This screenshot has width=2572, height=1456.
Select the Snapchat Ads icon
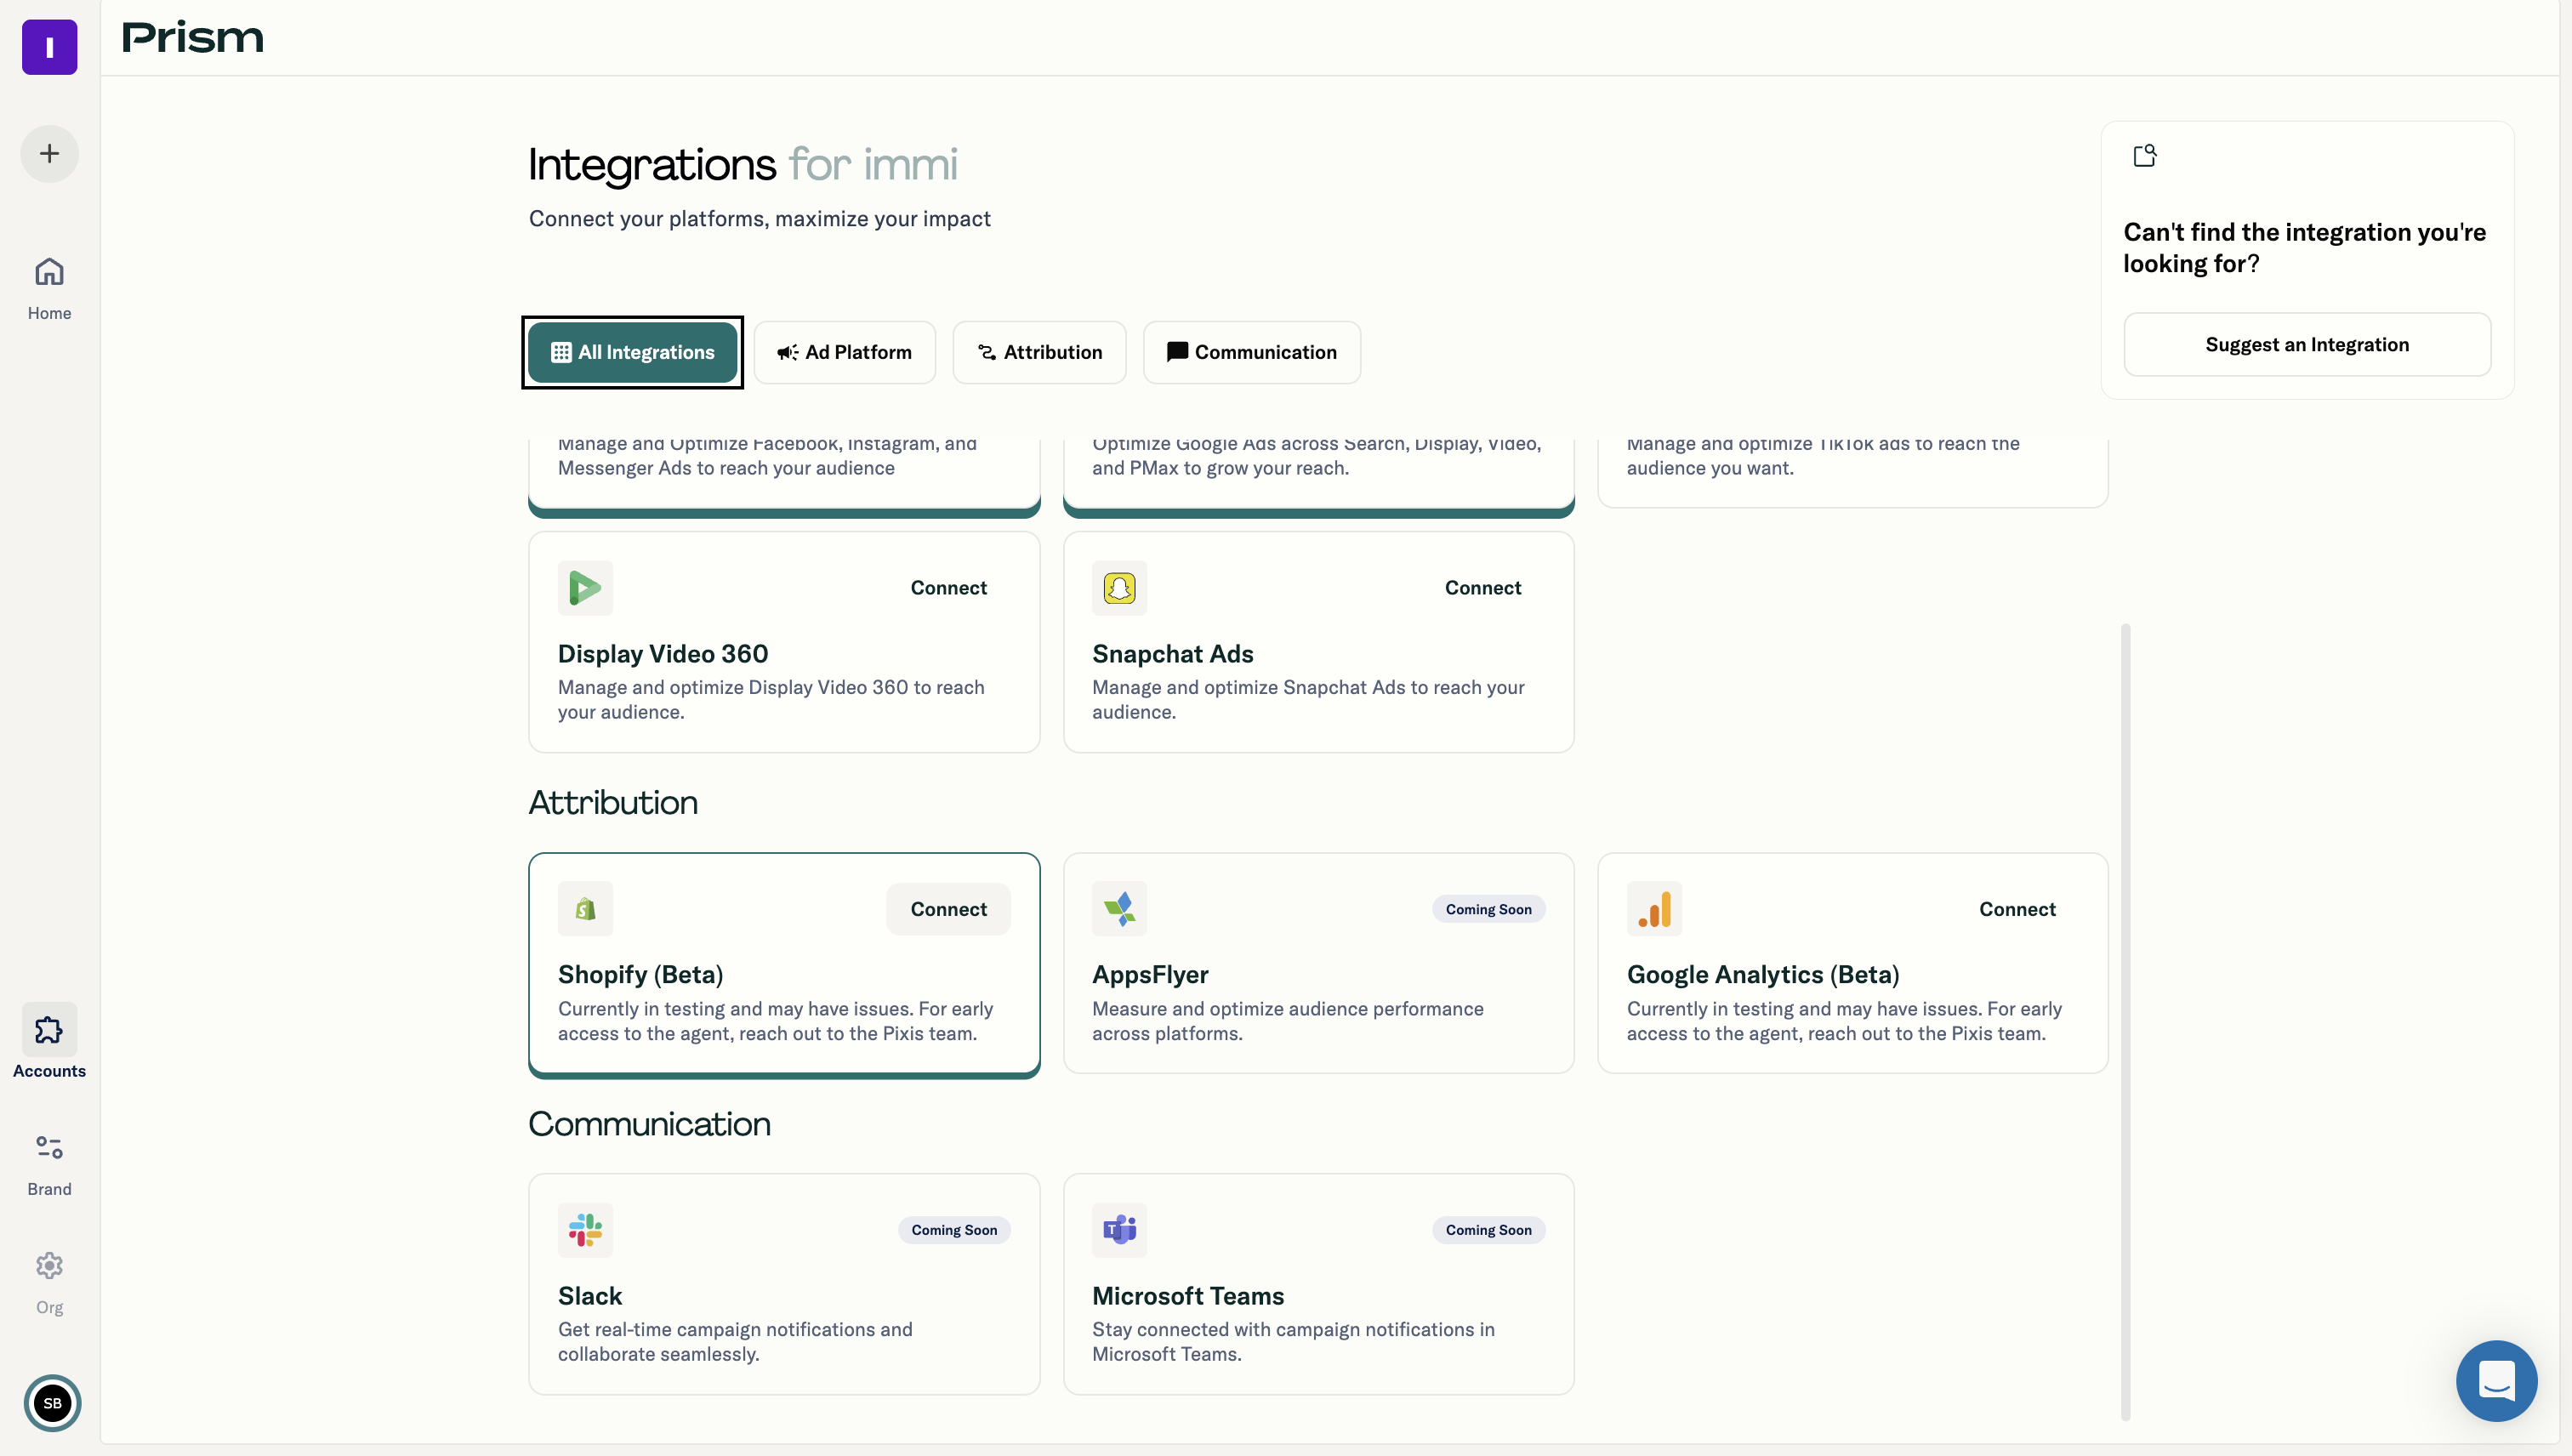[x=1119, y=588]
